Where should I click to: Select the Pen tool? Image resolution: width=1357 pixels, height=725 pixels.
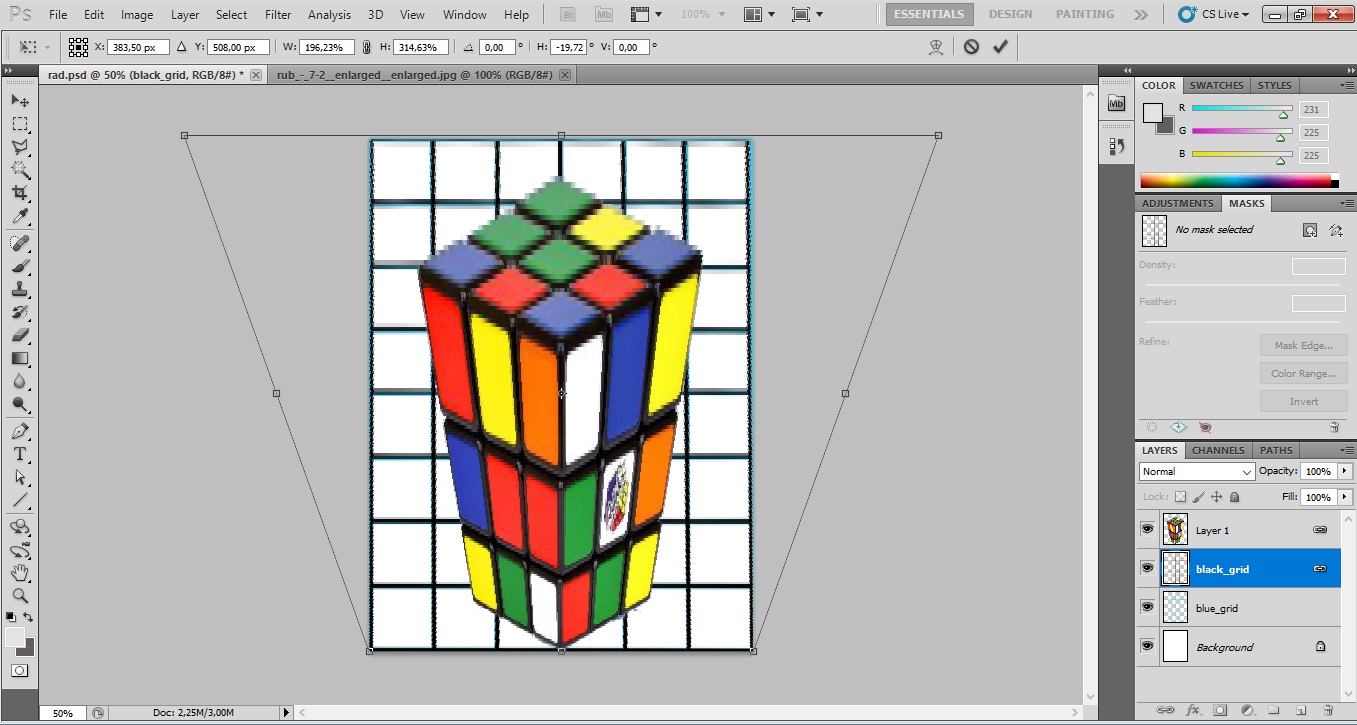(x=20, y=431)
